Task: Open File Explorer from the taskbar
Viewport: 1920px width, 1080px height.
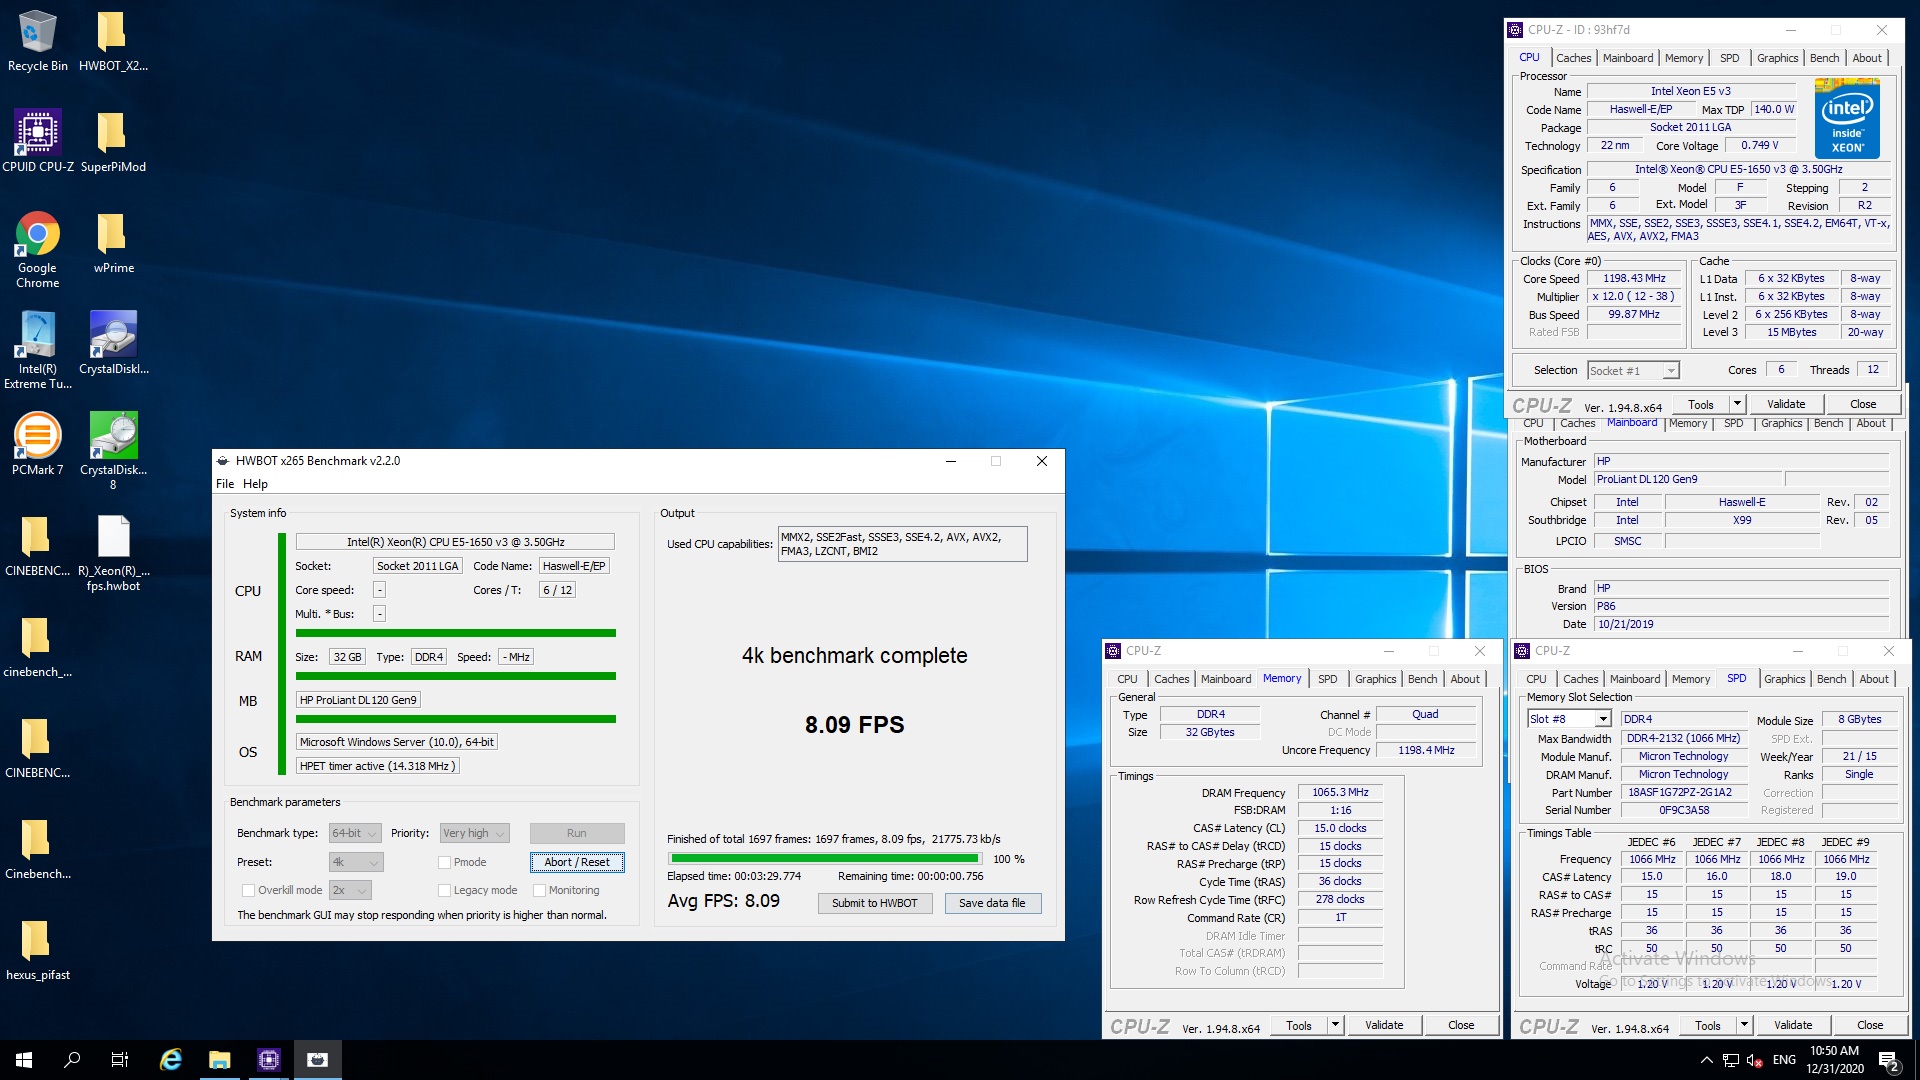Action: pyautogui.click(x=220, y=1060)
